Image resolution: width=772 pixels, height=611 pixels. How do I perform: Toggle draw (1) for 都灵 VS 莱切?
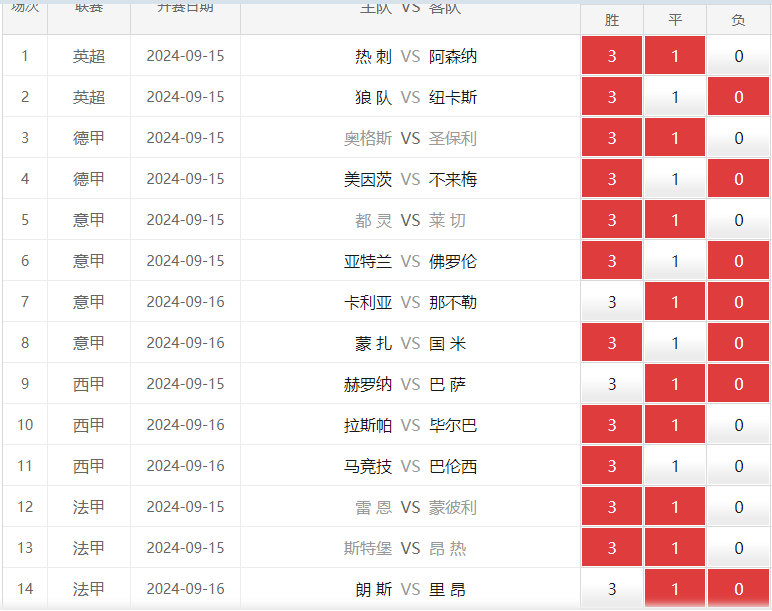click(x=675, y=220)
